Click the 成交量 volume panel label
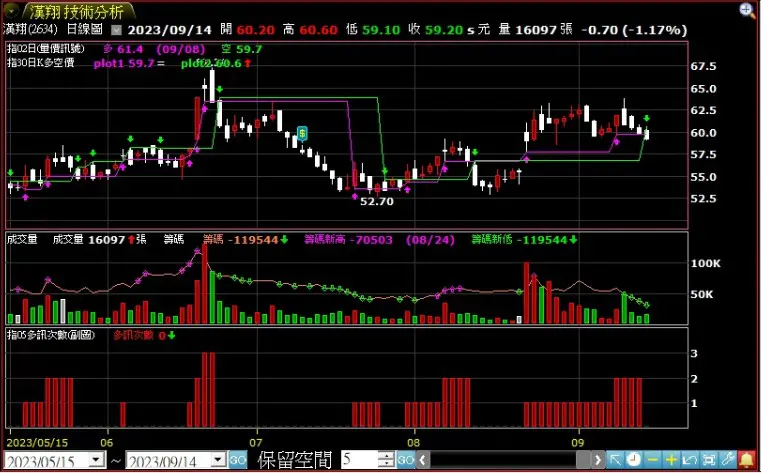The width and height of the screenshot is (761, 473). coord(22,240)
